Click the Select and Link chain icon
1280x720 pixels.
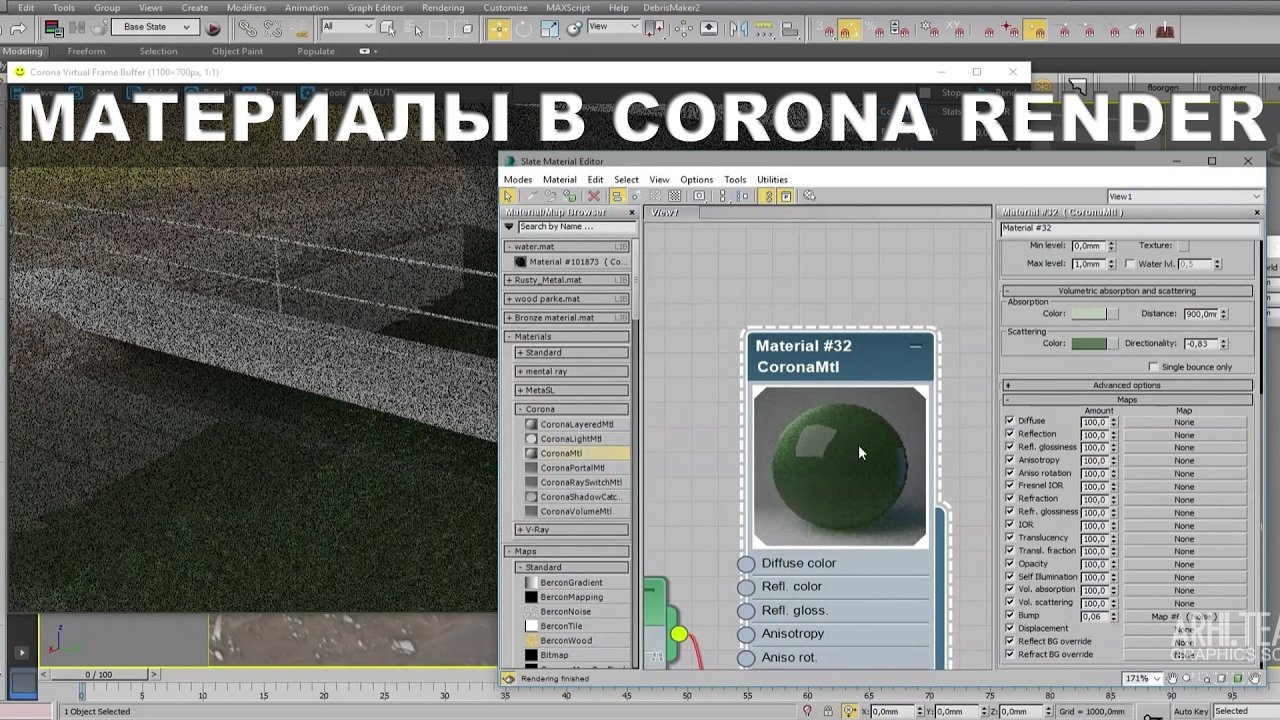coord(247,29)
